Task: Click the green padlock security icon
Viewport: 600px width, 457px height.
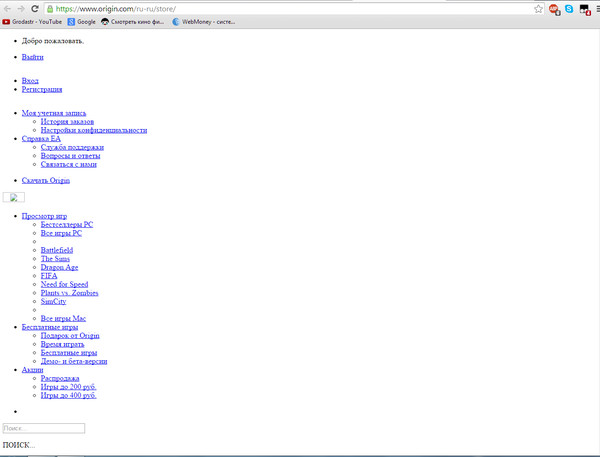Action: tap(50, 9)
